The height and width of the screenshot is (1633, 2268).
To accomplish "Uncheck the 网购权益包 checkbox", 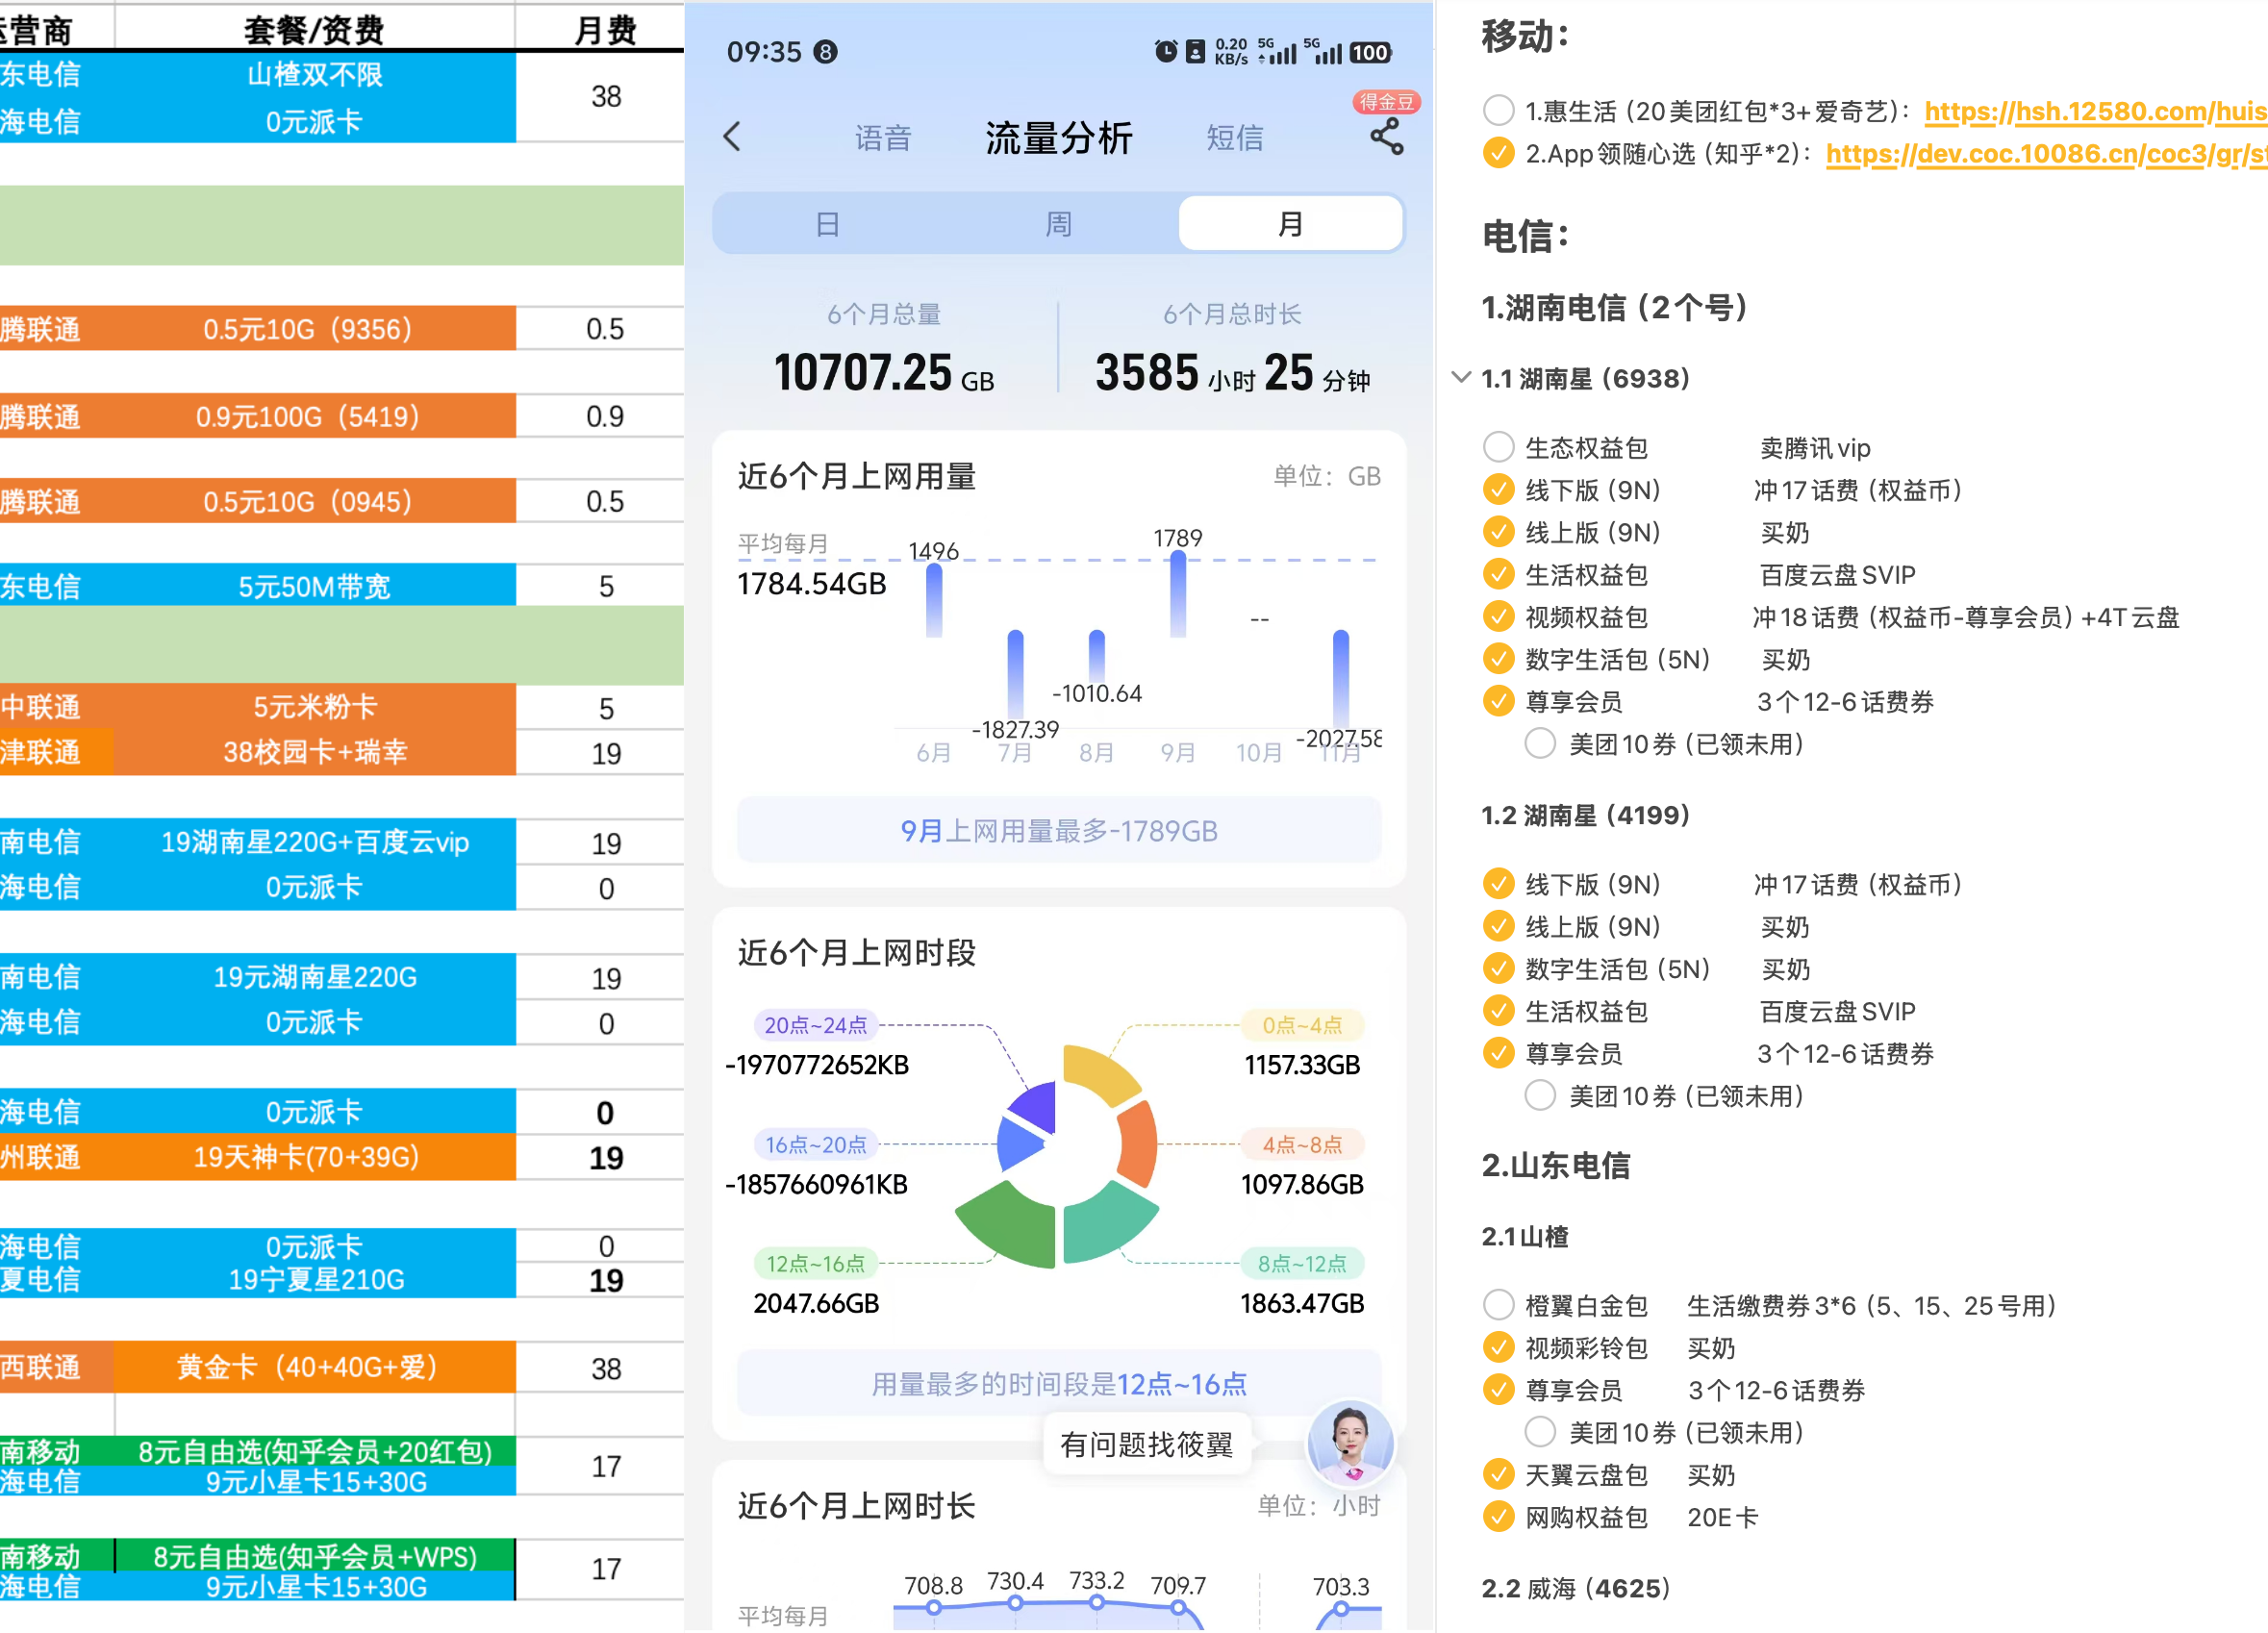I will point(1498,1517).
